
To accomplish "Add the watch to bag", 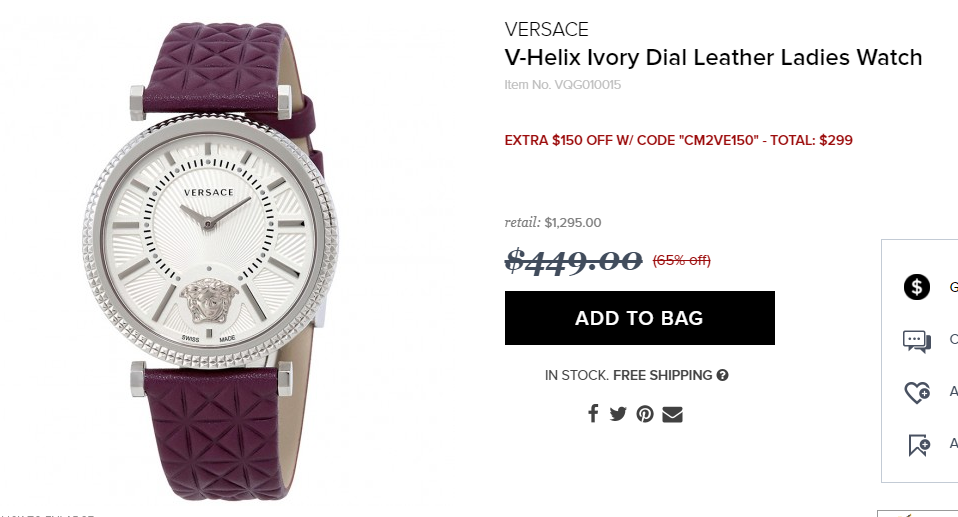I will (640, 318).
